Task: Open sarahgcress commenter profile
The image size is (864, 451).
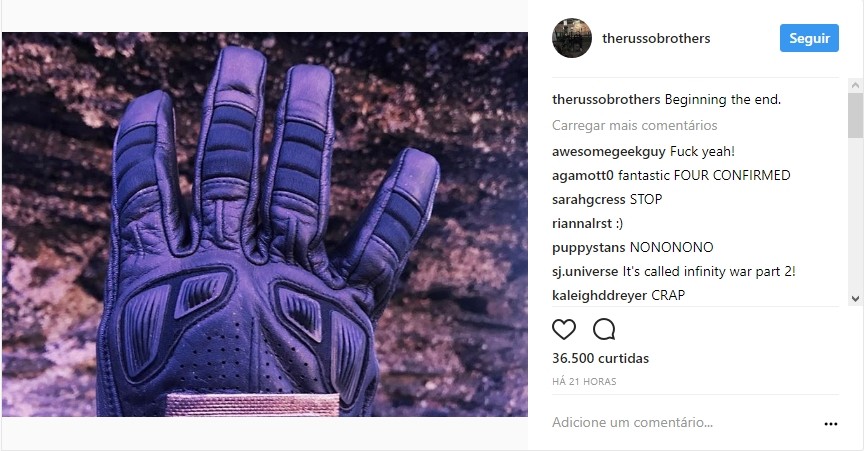Action: pyautogui.click(x=588, y=200)
